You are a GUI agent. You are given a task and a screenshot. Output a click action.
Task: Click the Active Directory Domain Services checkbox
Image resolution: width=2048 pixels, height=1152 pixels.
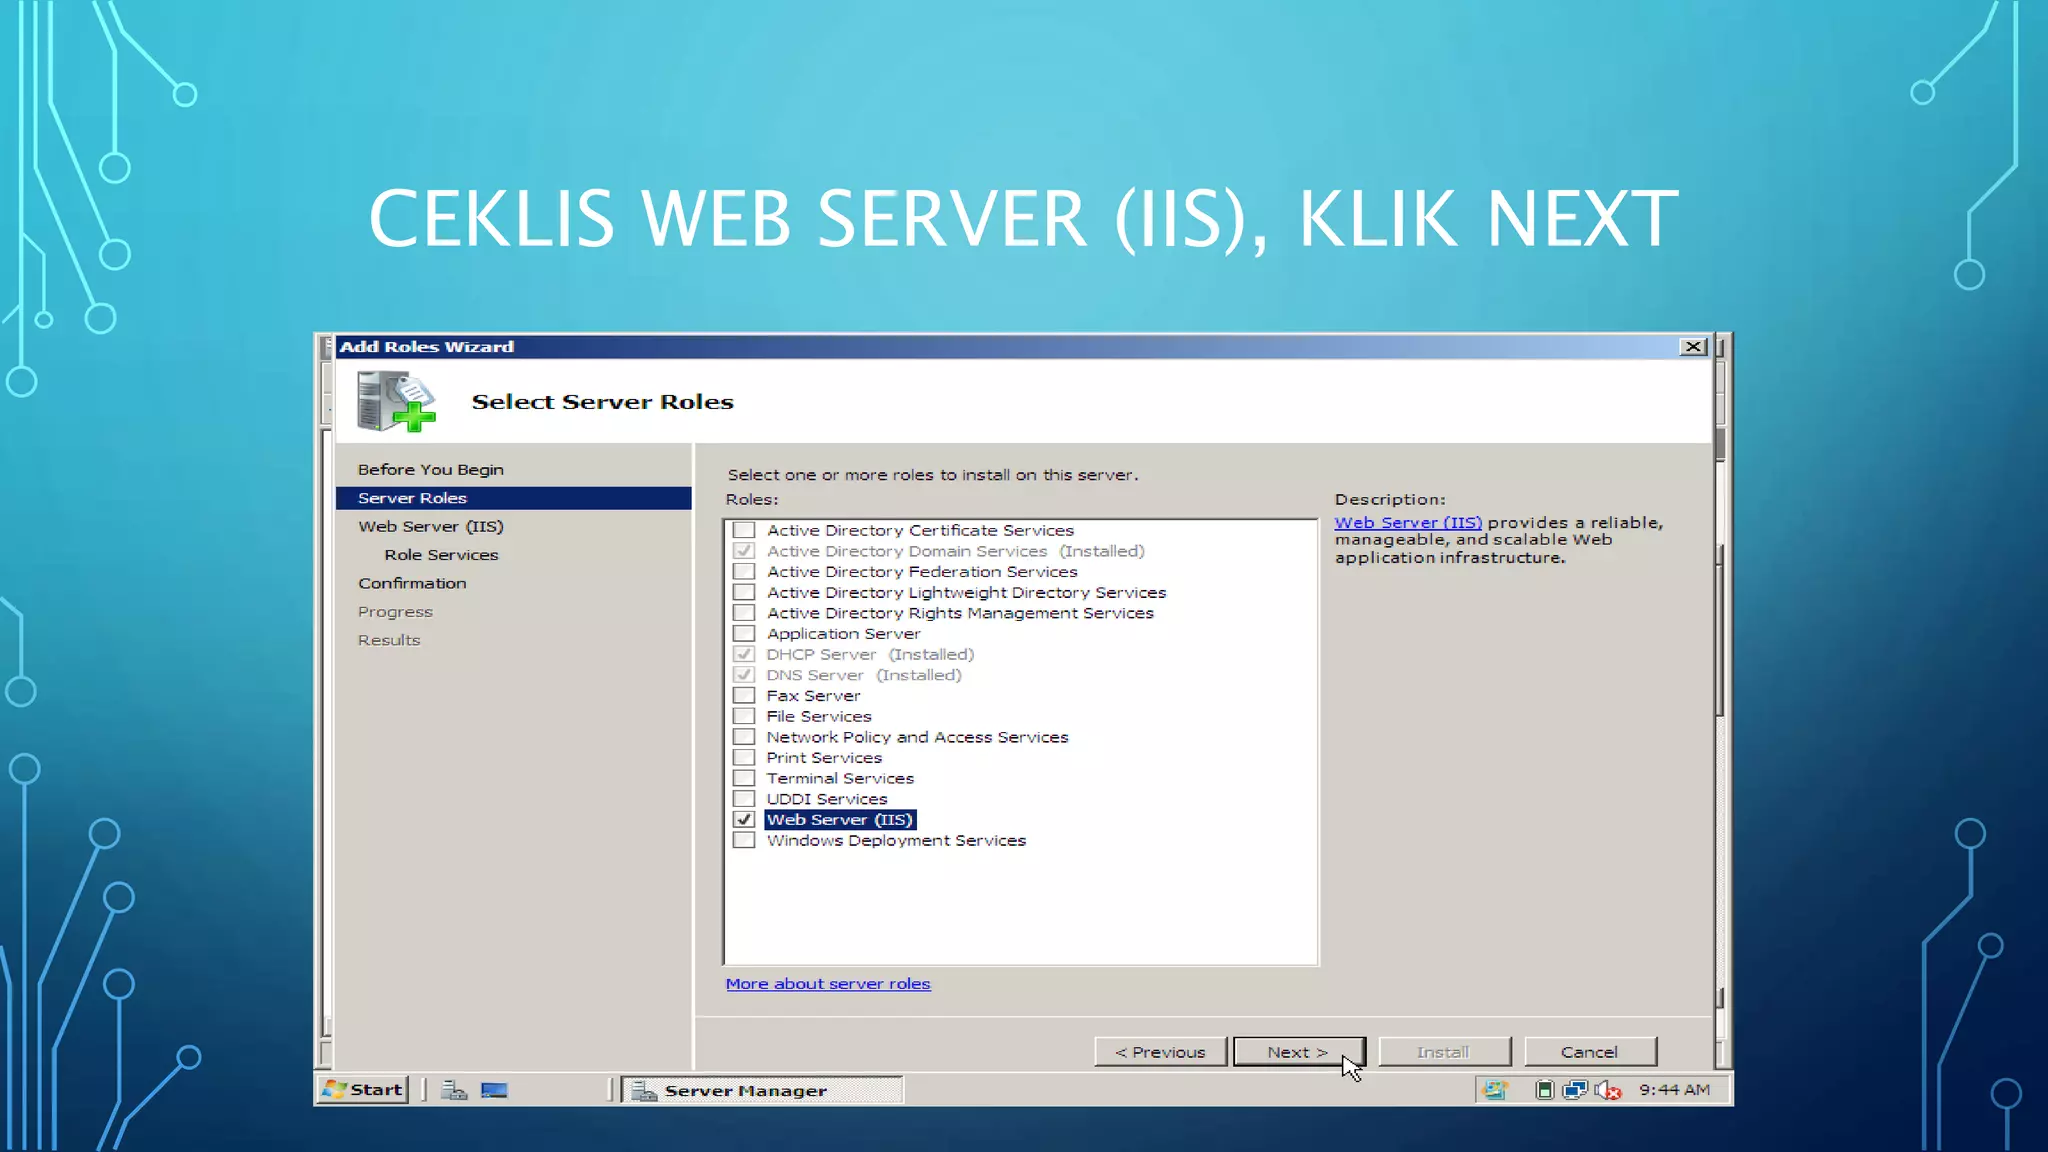(x=744, y=551)
